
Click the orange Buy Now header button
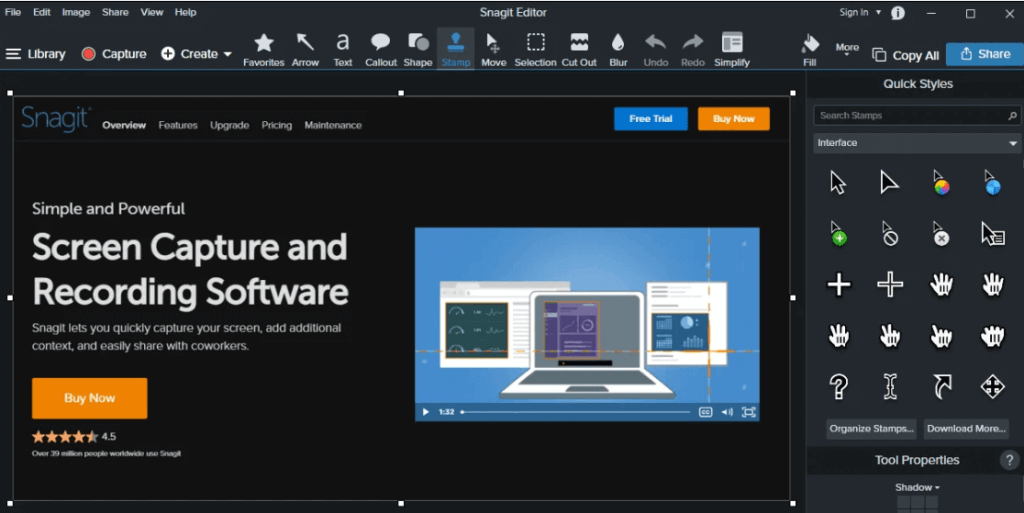click(733, 119)
